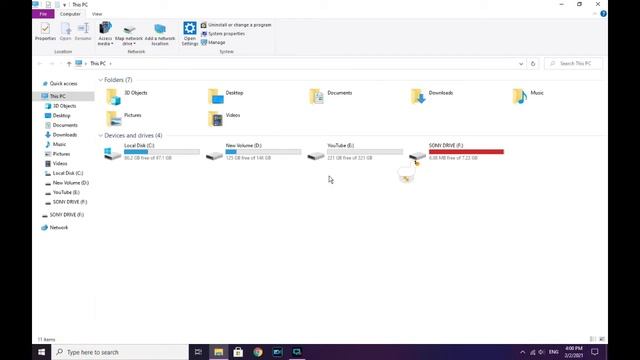The height and width of the screenshot is (360, 640).
Task: Open the File ribbon tab
Action: click(x=43, y=14)
